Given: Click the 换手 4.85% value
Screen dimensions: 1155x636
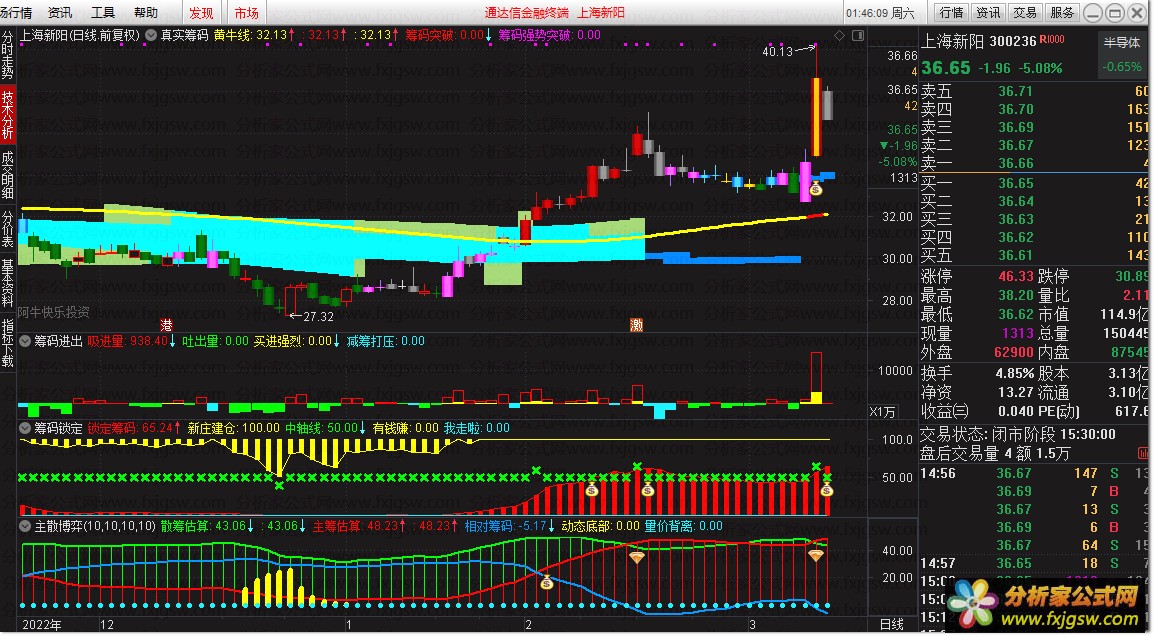Looking at the screenshot, I should (1015, 373).
